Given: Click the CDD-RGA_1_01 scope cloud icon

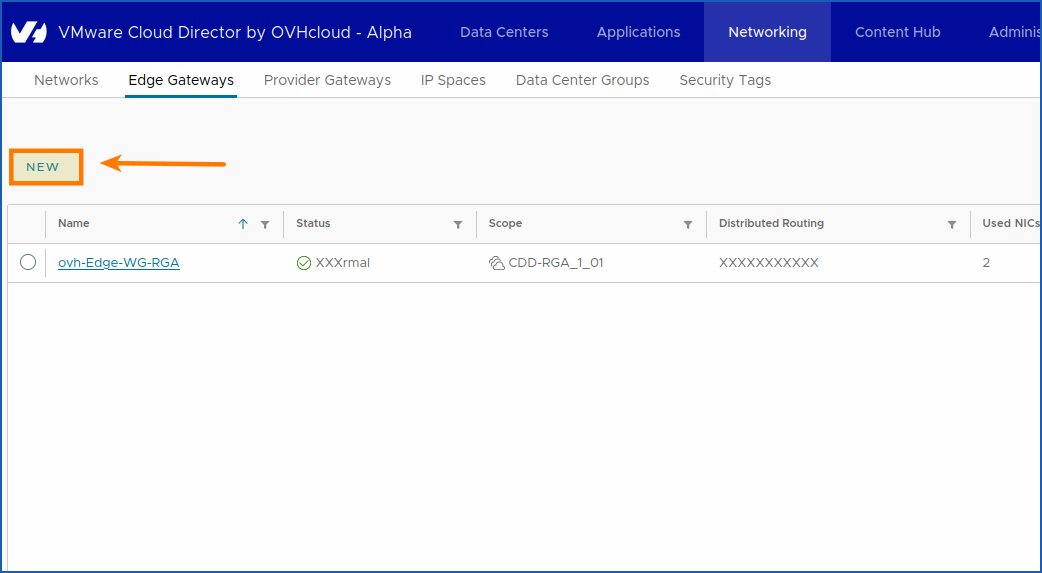Looking at the screenshot, I should [x=496, y=263].
